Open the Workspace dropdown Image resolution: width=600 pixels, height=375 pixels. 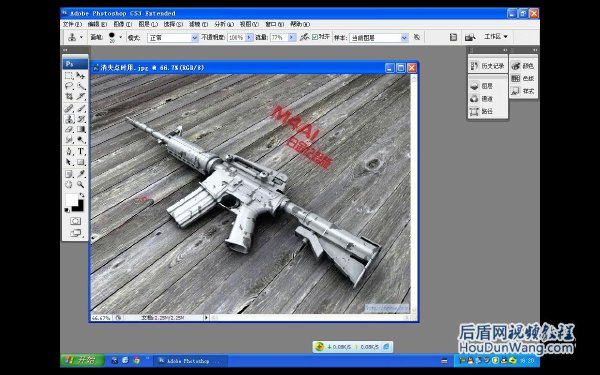pyautogui.click(x=496, y=37)
